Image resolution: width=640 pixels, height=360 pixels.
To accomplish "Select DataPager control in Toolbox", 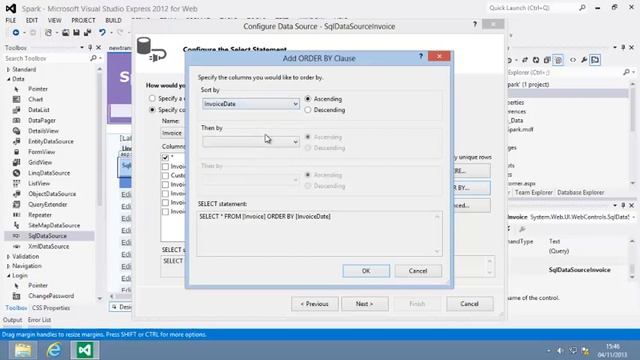I will tap(42, 120).
